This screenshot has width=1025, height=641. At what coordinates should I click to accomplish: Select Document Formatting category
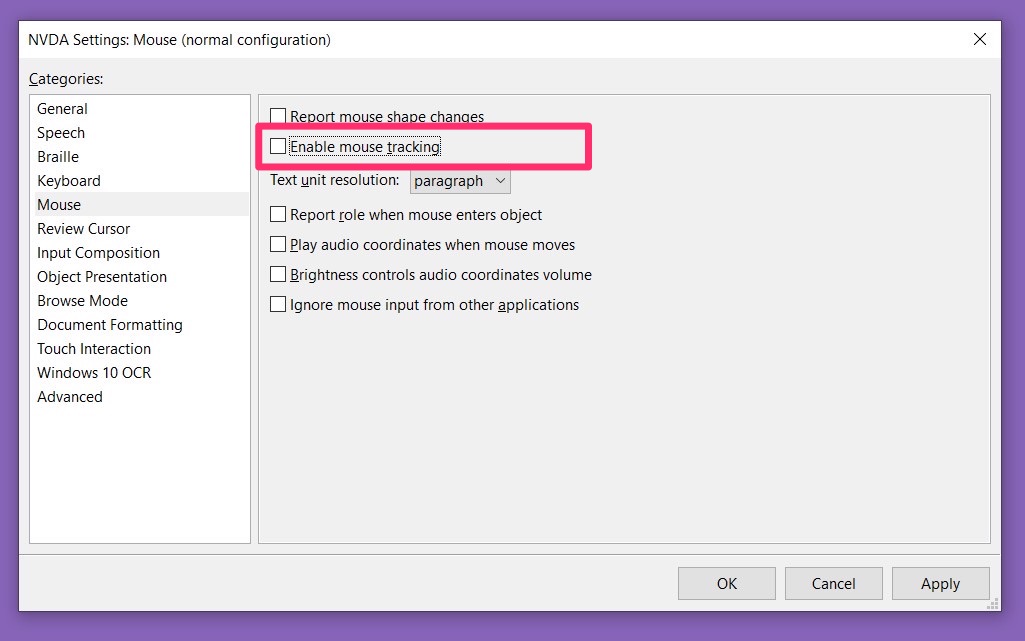pos(110,325)
